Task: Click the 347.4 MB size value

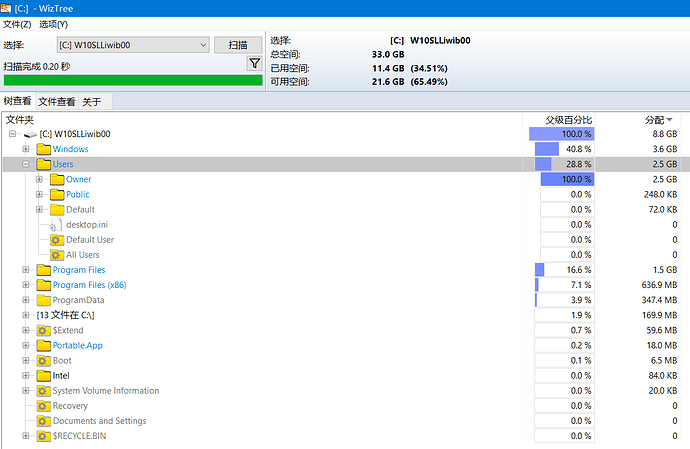Action: (x=659, y=300)
